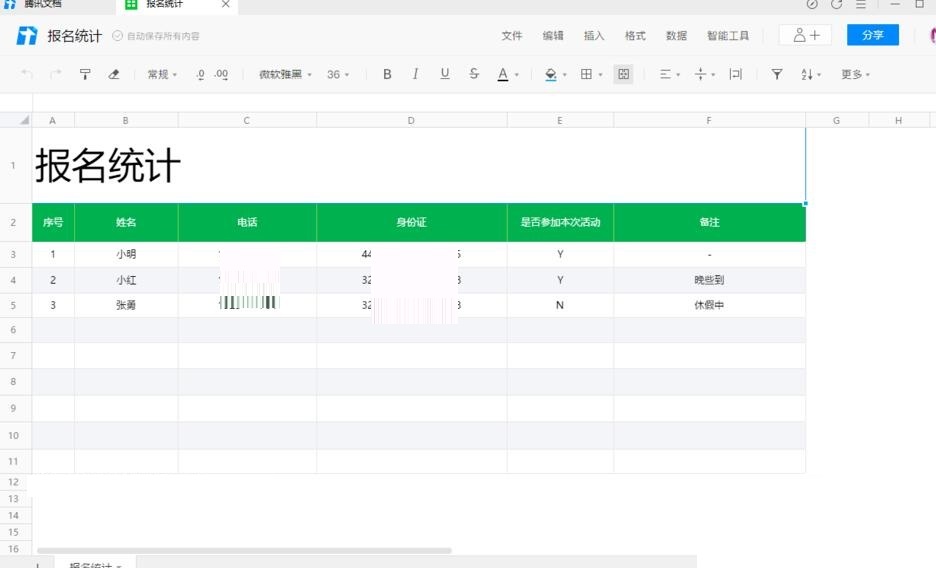Screen dimensions: 936x568
Task: Click the 晚些到 remark cell
Action: [x=709, y=280]
